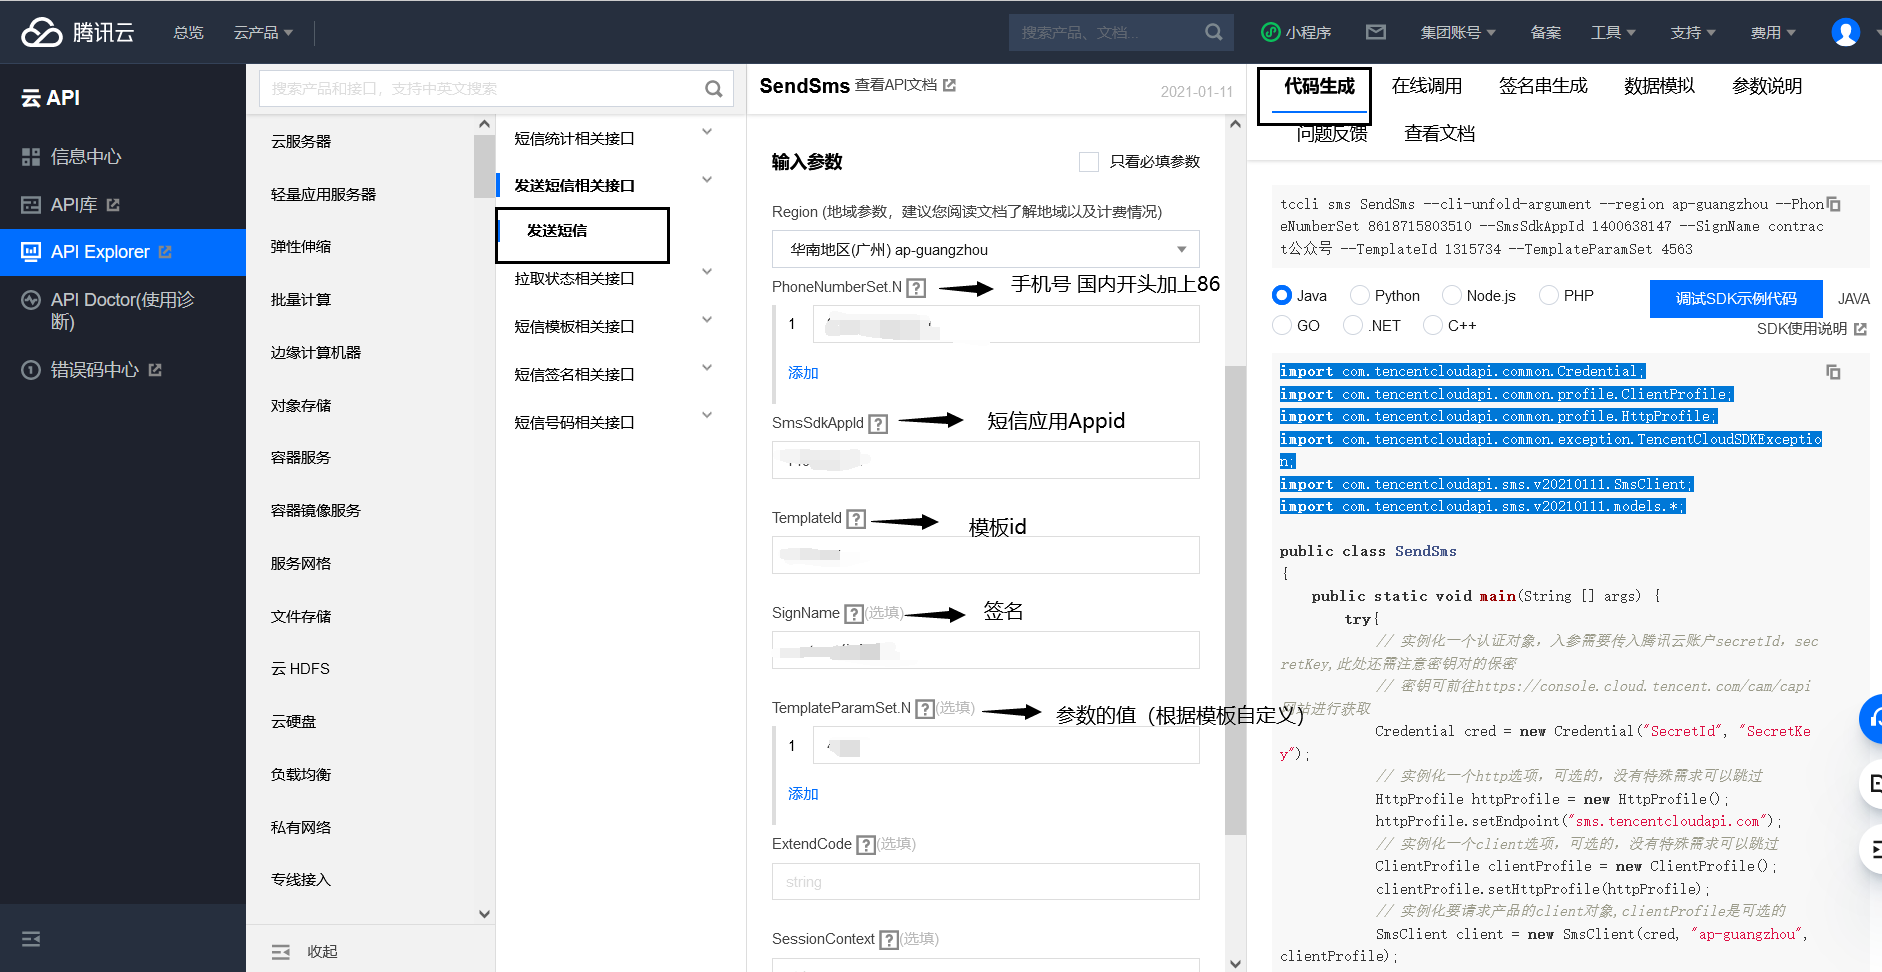Copy the tccli command line

coord(1834,204)
